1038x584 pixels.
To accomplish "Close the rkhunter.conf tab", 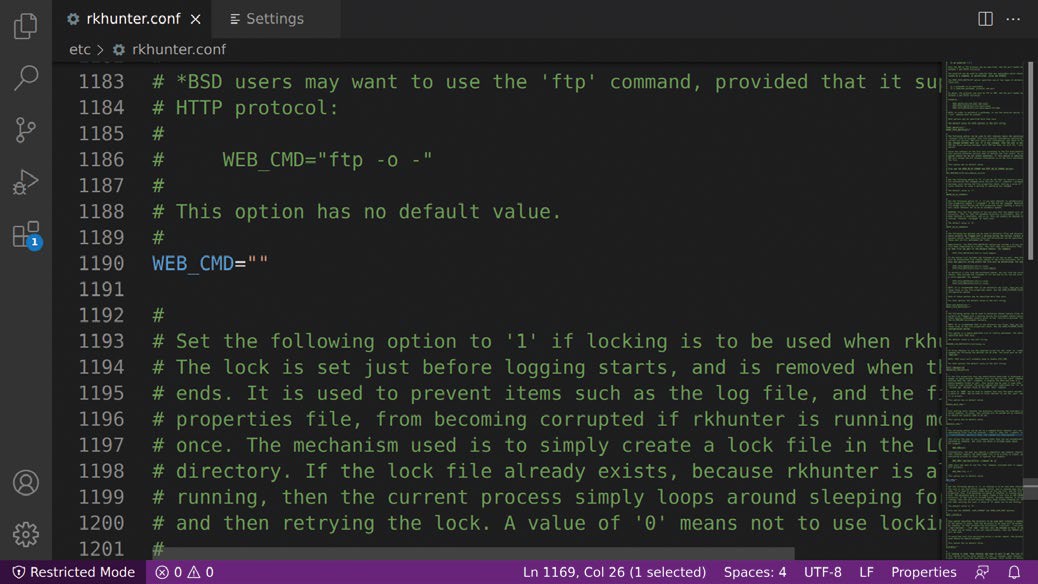I will (x=196, y=19).
